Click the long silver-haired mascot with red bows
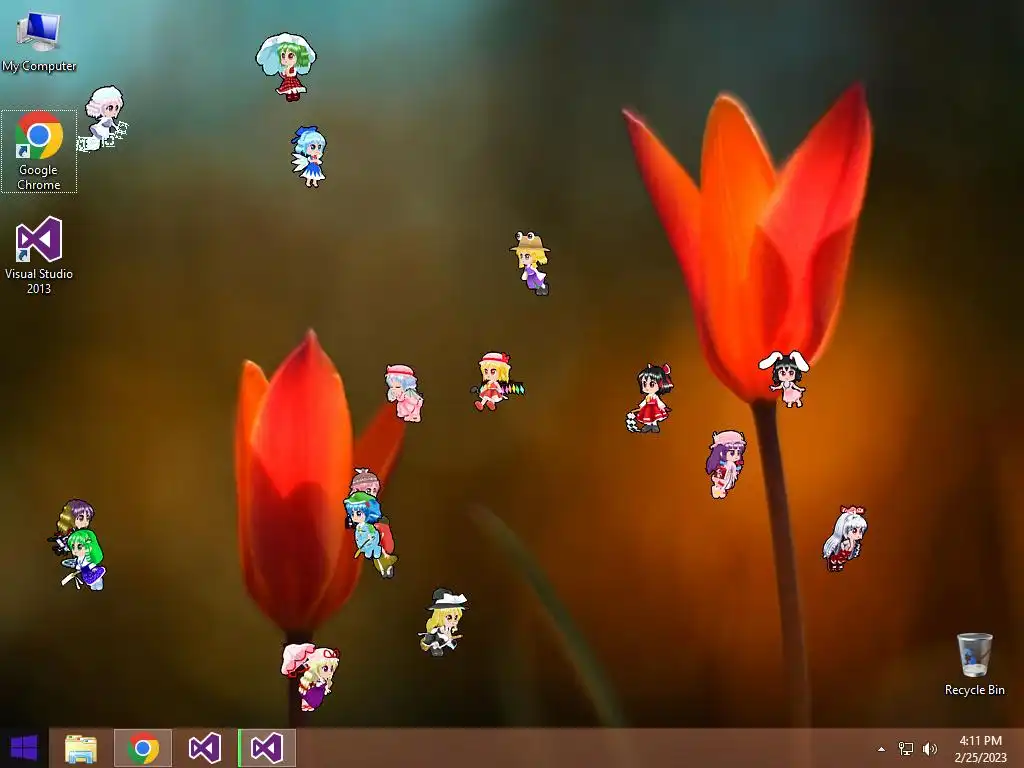This screenshot has width=1024, height=768. 844,538
